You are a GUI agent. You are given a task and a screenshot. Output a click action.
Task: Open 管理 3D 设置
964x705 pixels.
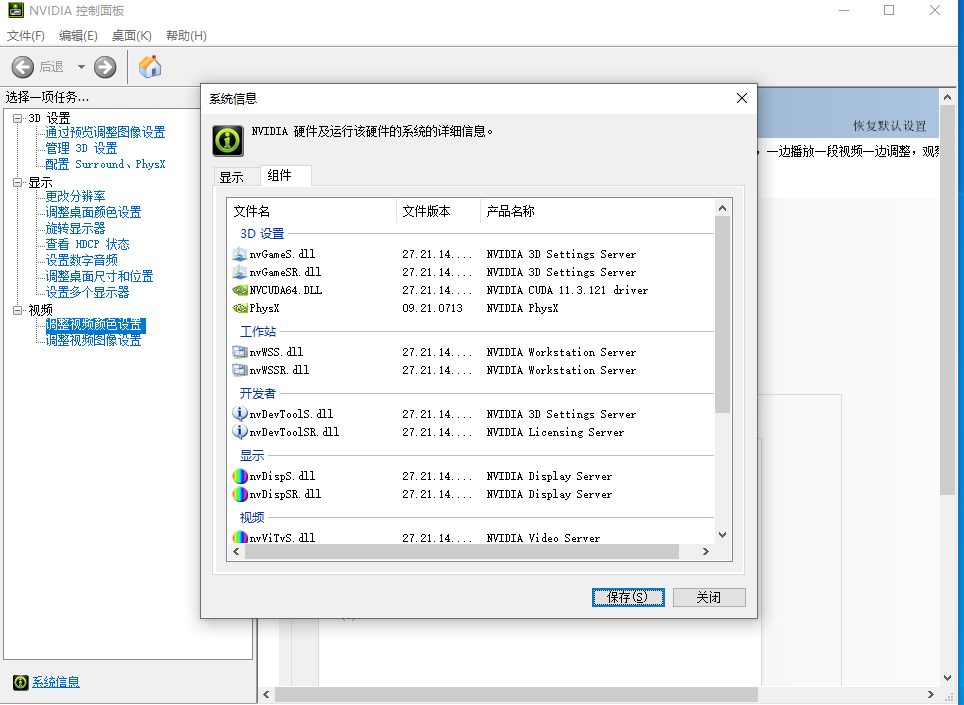(x=81, y=148)
